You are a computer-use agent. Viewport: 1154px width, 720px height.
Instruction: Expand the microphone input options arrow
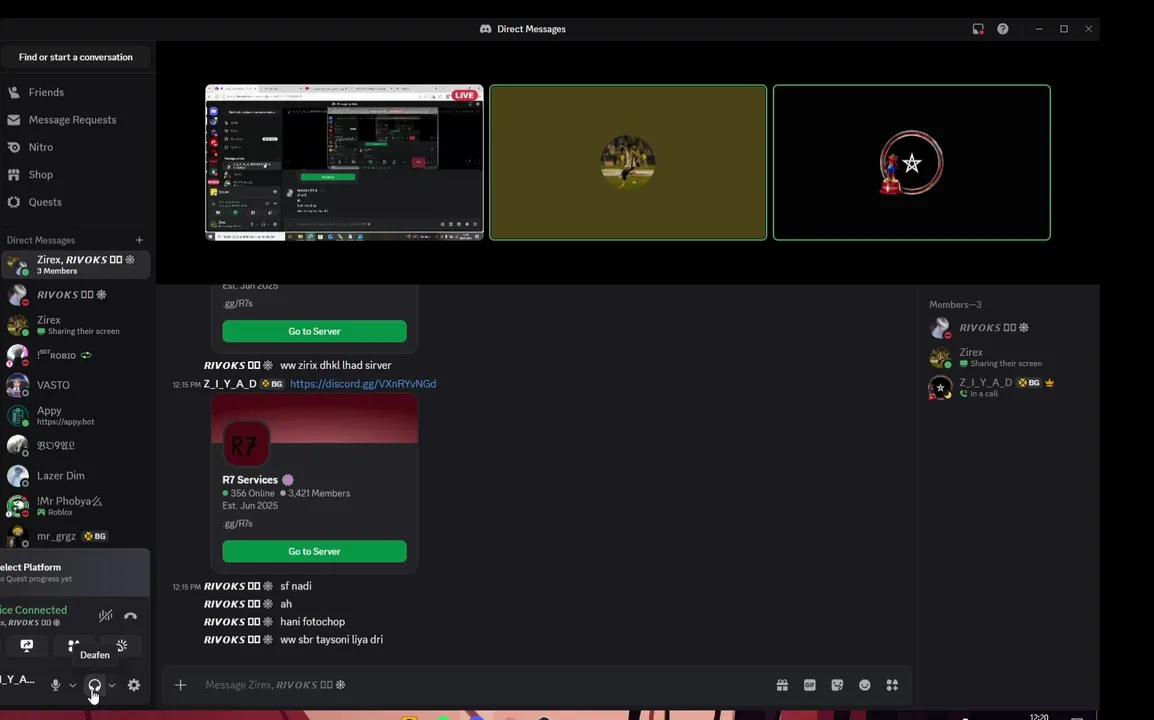coord(72,685)
